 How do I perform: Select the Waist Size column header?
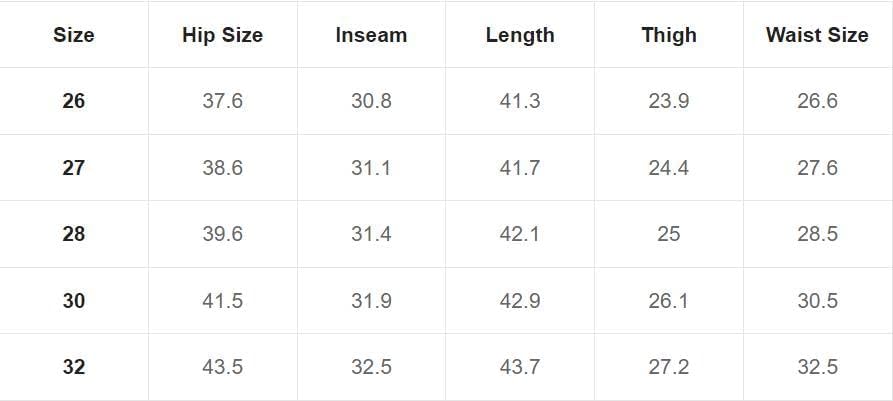point(817,35)
